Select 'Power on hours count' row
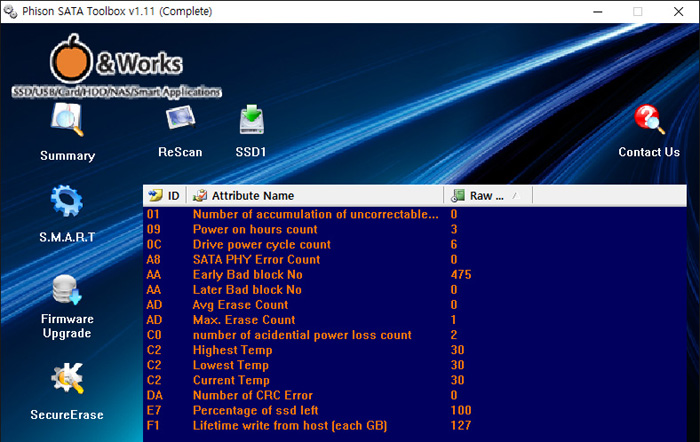This screenshot has width=700, height=442. click(x=415, y=229)
